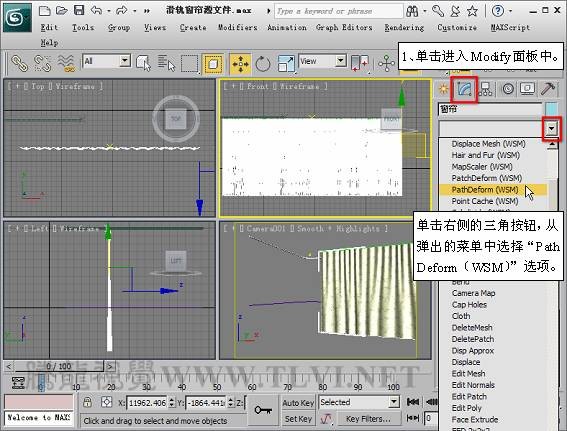
Task: Switch to the Modify panel tab
Action: pyautogui.click(x=464, y=89)
